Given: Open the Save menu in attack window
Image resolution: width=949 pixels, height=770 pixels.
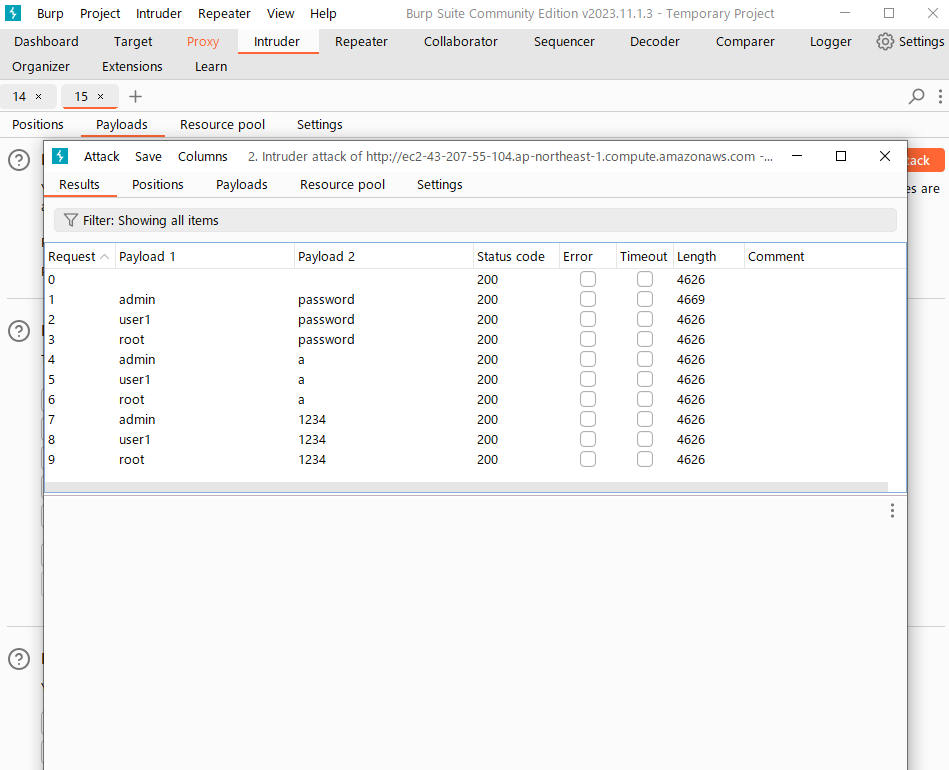Looking at the screenshot, I should click(x=148, y=156).
